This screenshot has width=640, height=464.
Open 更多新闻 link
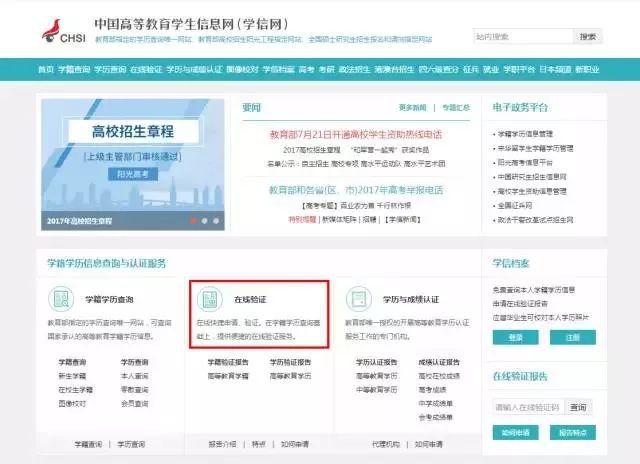413,108
